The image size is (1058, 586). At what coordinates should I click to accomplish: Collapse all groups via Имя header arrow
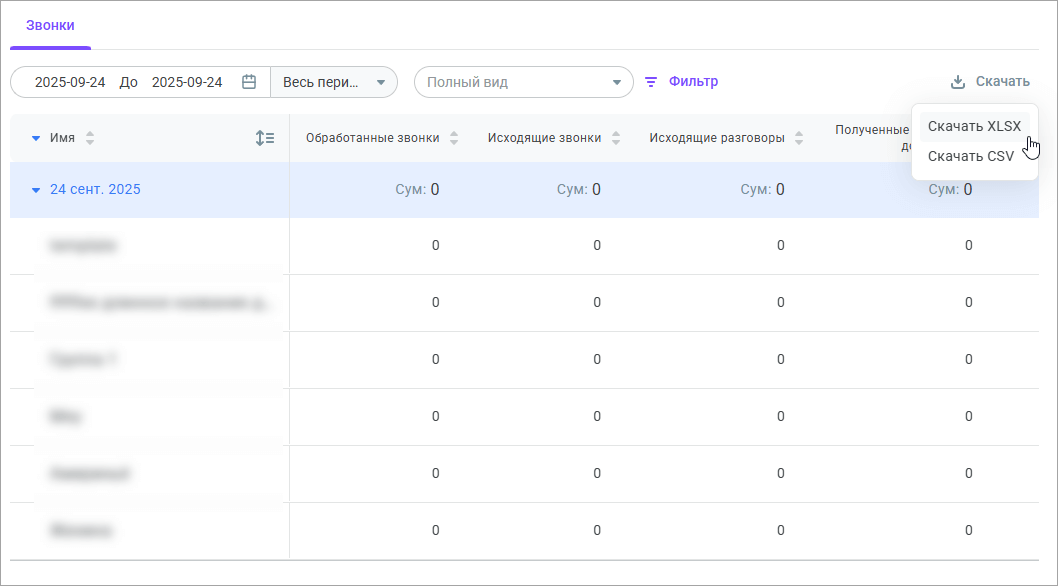point(36,139)
